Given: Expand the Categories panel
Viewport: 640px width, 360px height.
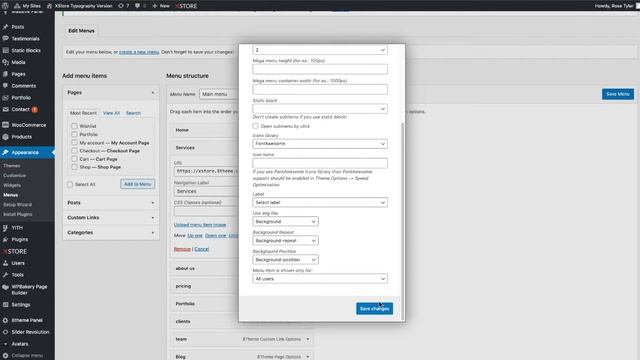Looking at the screenshot, I should [111, 233].
